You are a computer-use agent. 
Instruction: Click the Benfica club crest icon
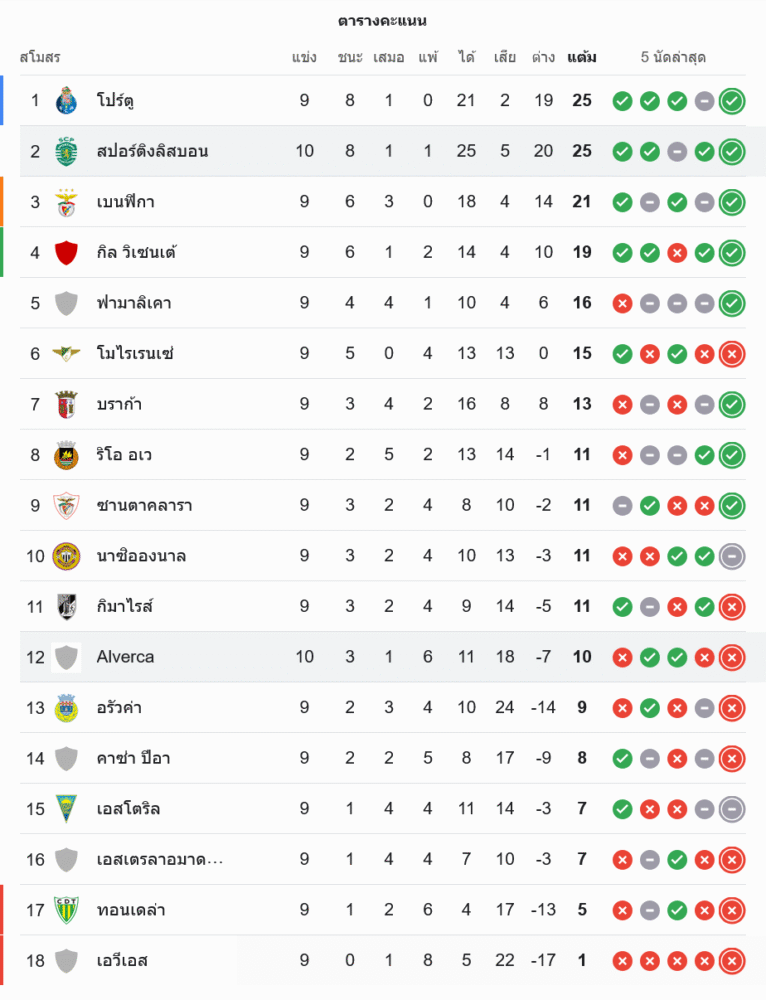click(66, 202)
